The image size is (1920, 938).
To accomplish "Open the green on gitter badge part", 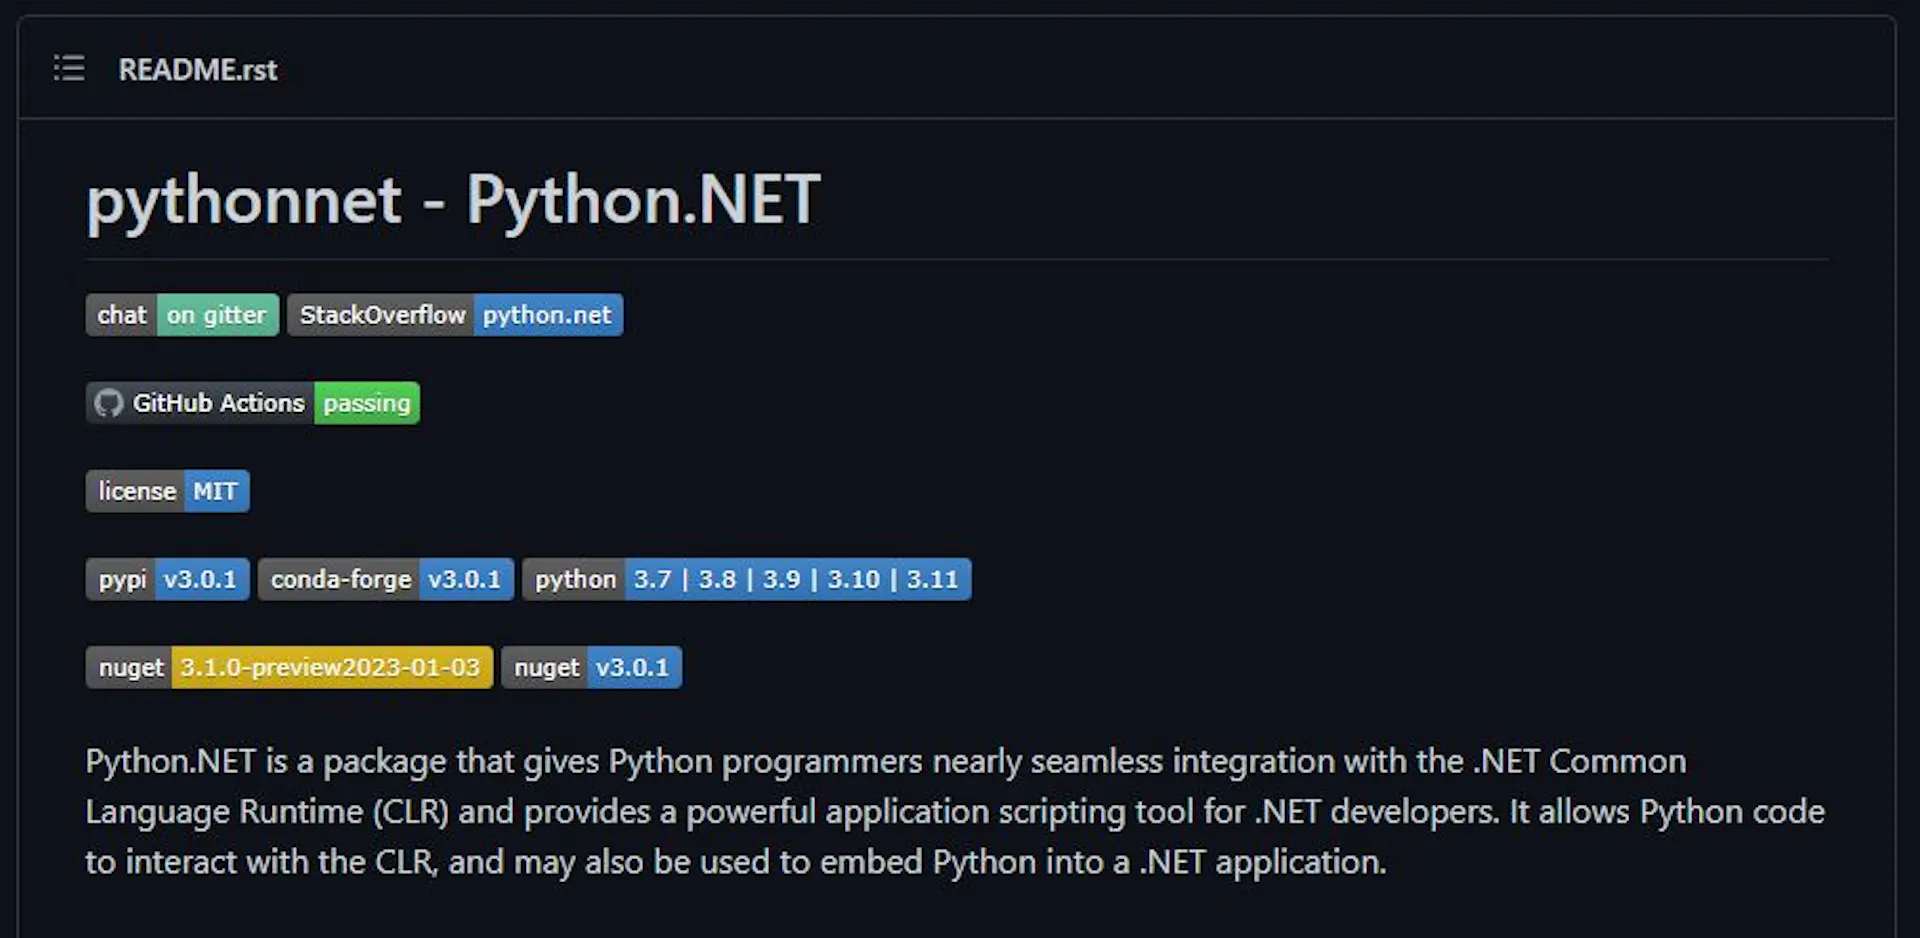I will [x=218, y=315].
